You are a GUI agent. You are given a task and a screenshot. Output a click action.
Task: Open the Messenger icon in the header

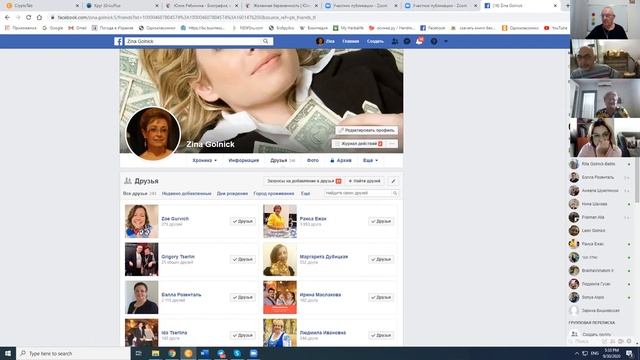[407, 41]
